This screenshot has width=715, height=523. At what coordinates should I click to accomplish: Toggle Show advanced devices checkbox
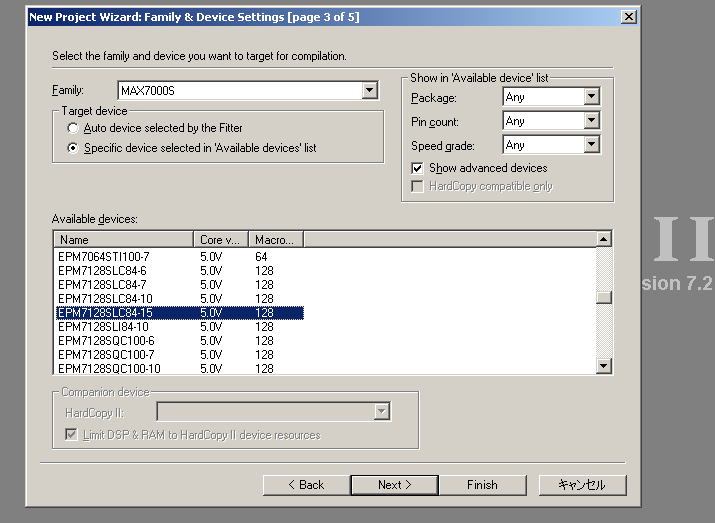click(417, 168)
